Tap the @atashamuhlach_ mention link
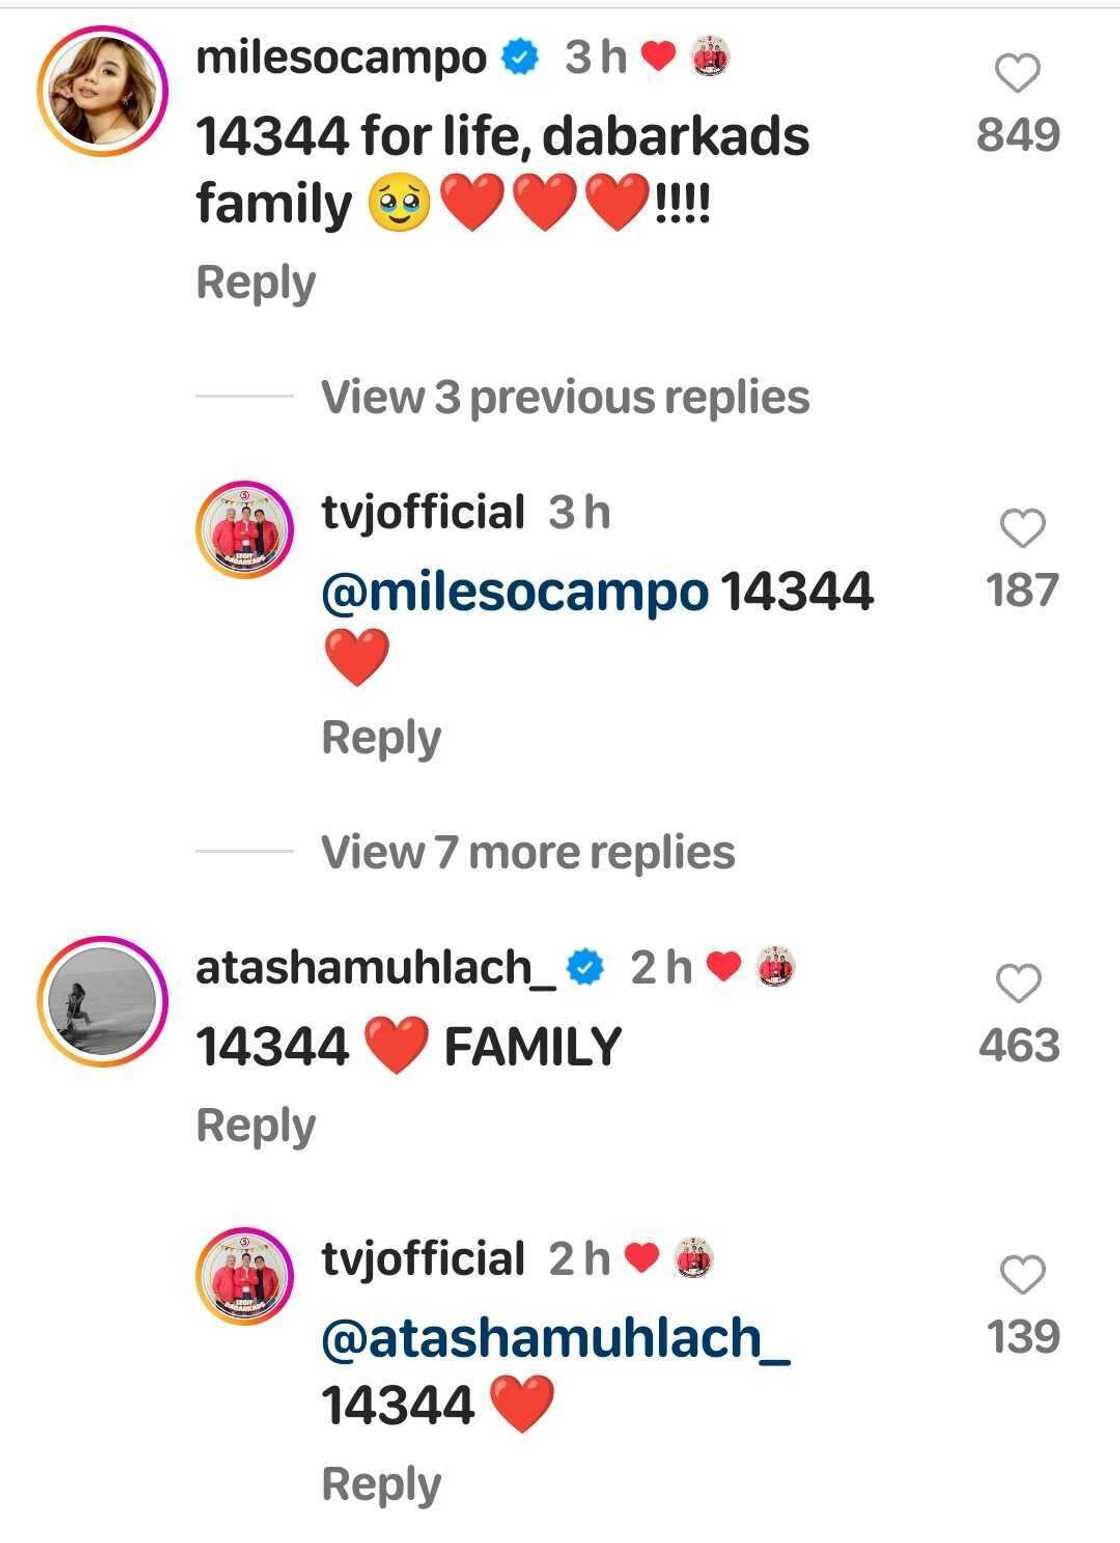The width and height of the screenshot is (1120, 1543). [556, 1338]
